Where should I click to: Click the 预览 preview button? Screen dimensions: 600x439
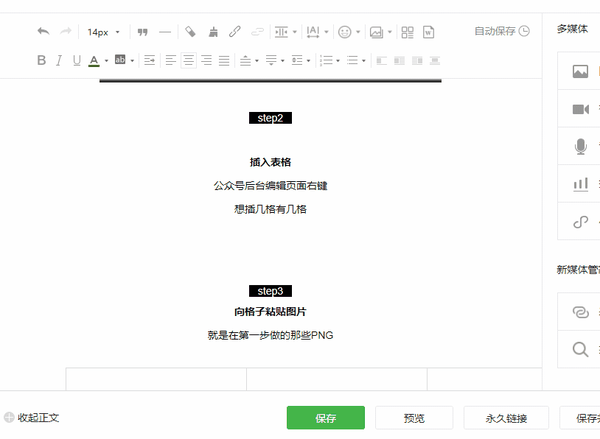point(414,418)
